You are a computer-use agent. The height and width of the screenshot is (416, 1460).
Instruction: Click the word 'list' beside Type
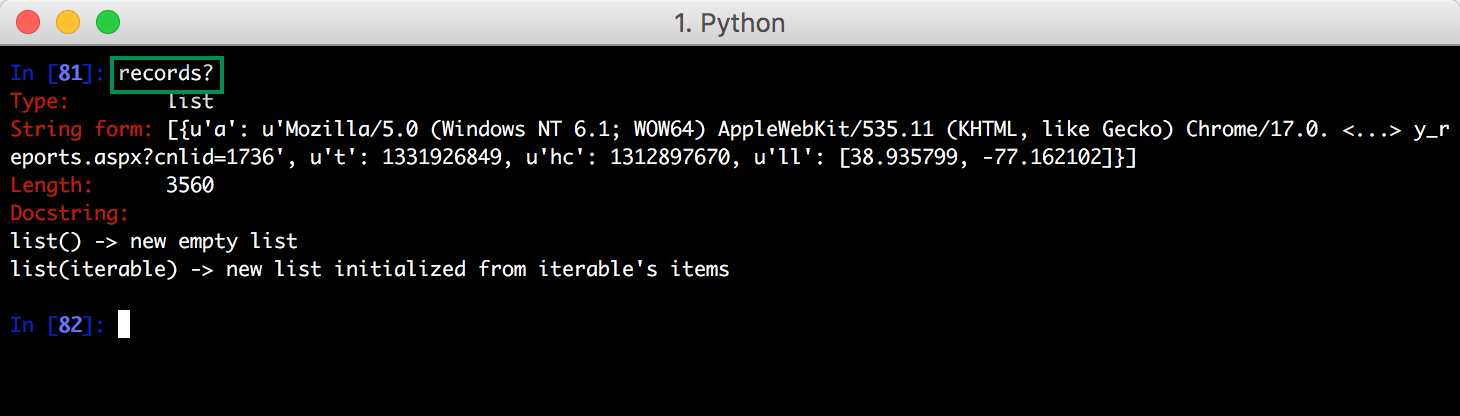[x=190, y=101]
